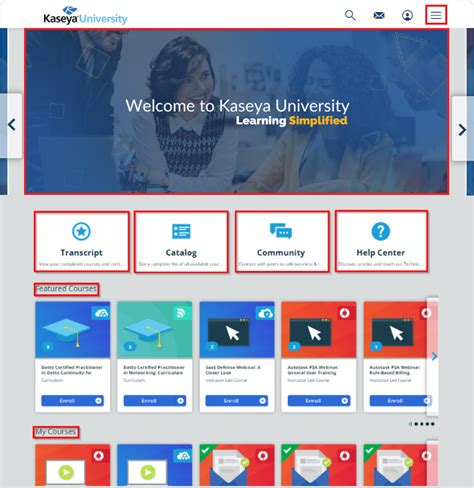Open Datto Certified Practitioner in Networking title
Screen dimensions: 474x488
pyautogui.click(x=154, y=370)
